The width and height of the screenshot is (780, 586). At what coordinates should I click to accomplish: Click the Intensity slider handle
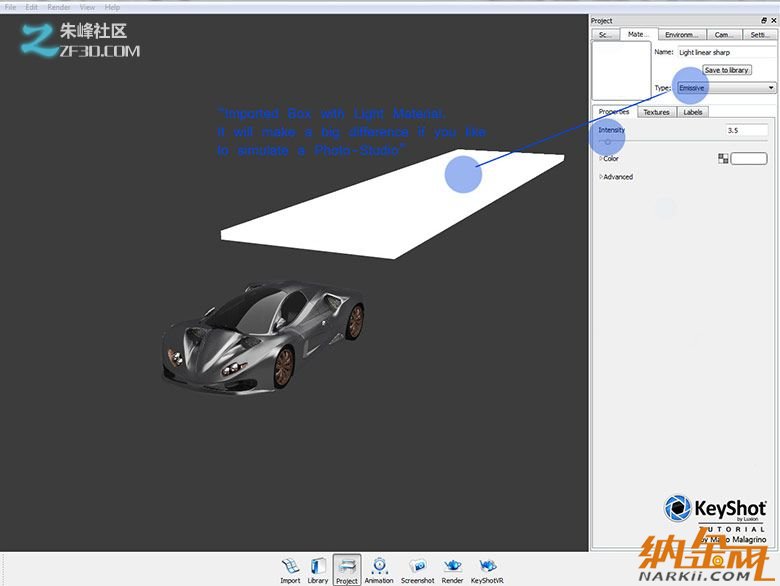[x=607, y=142]
